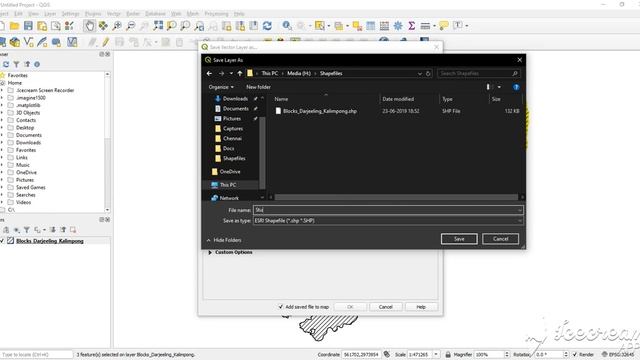
Task: Click Cancel in Save Vector Layer dialog
Action: click(385, 307)
